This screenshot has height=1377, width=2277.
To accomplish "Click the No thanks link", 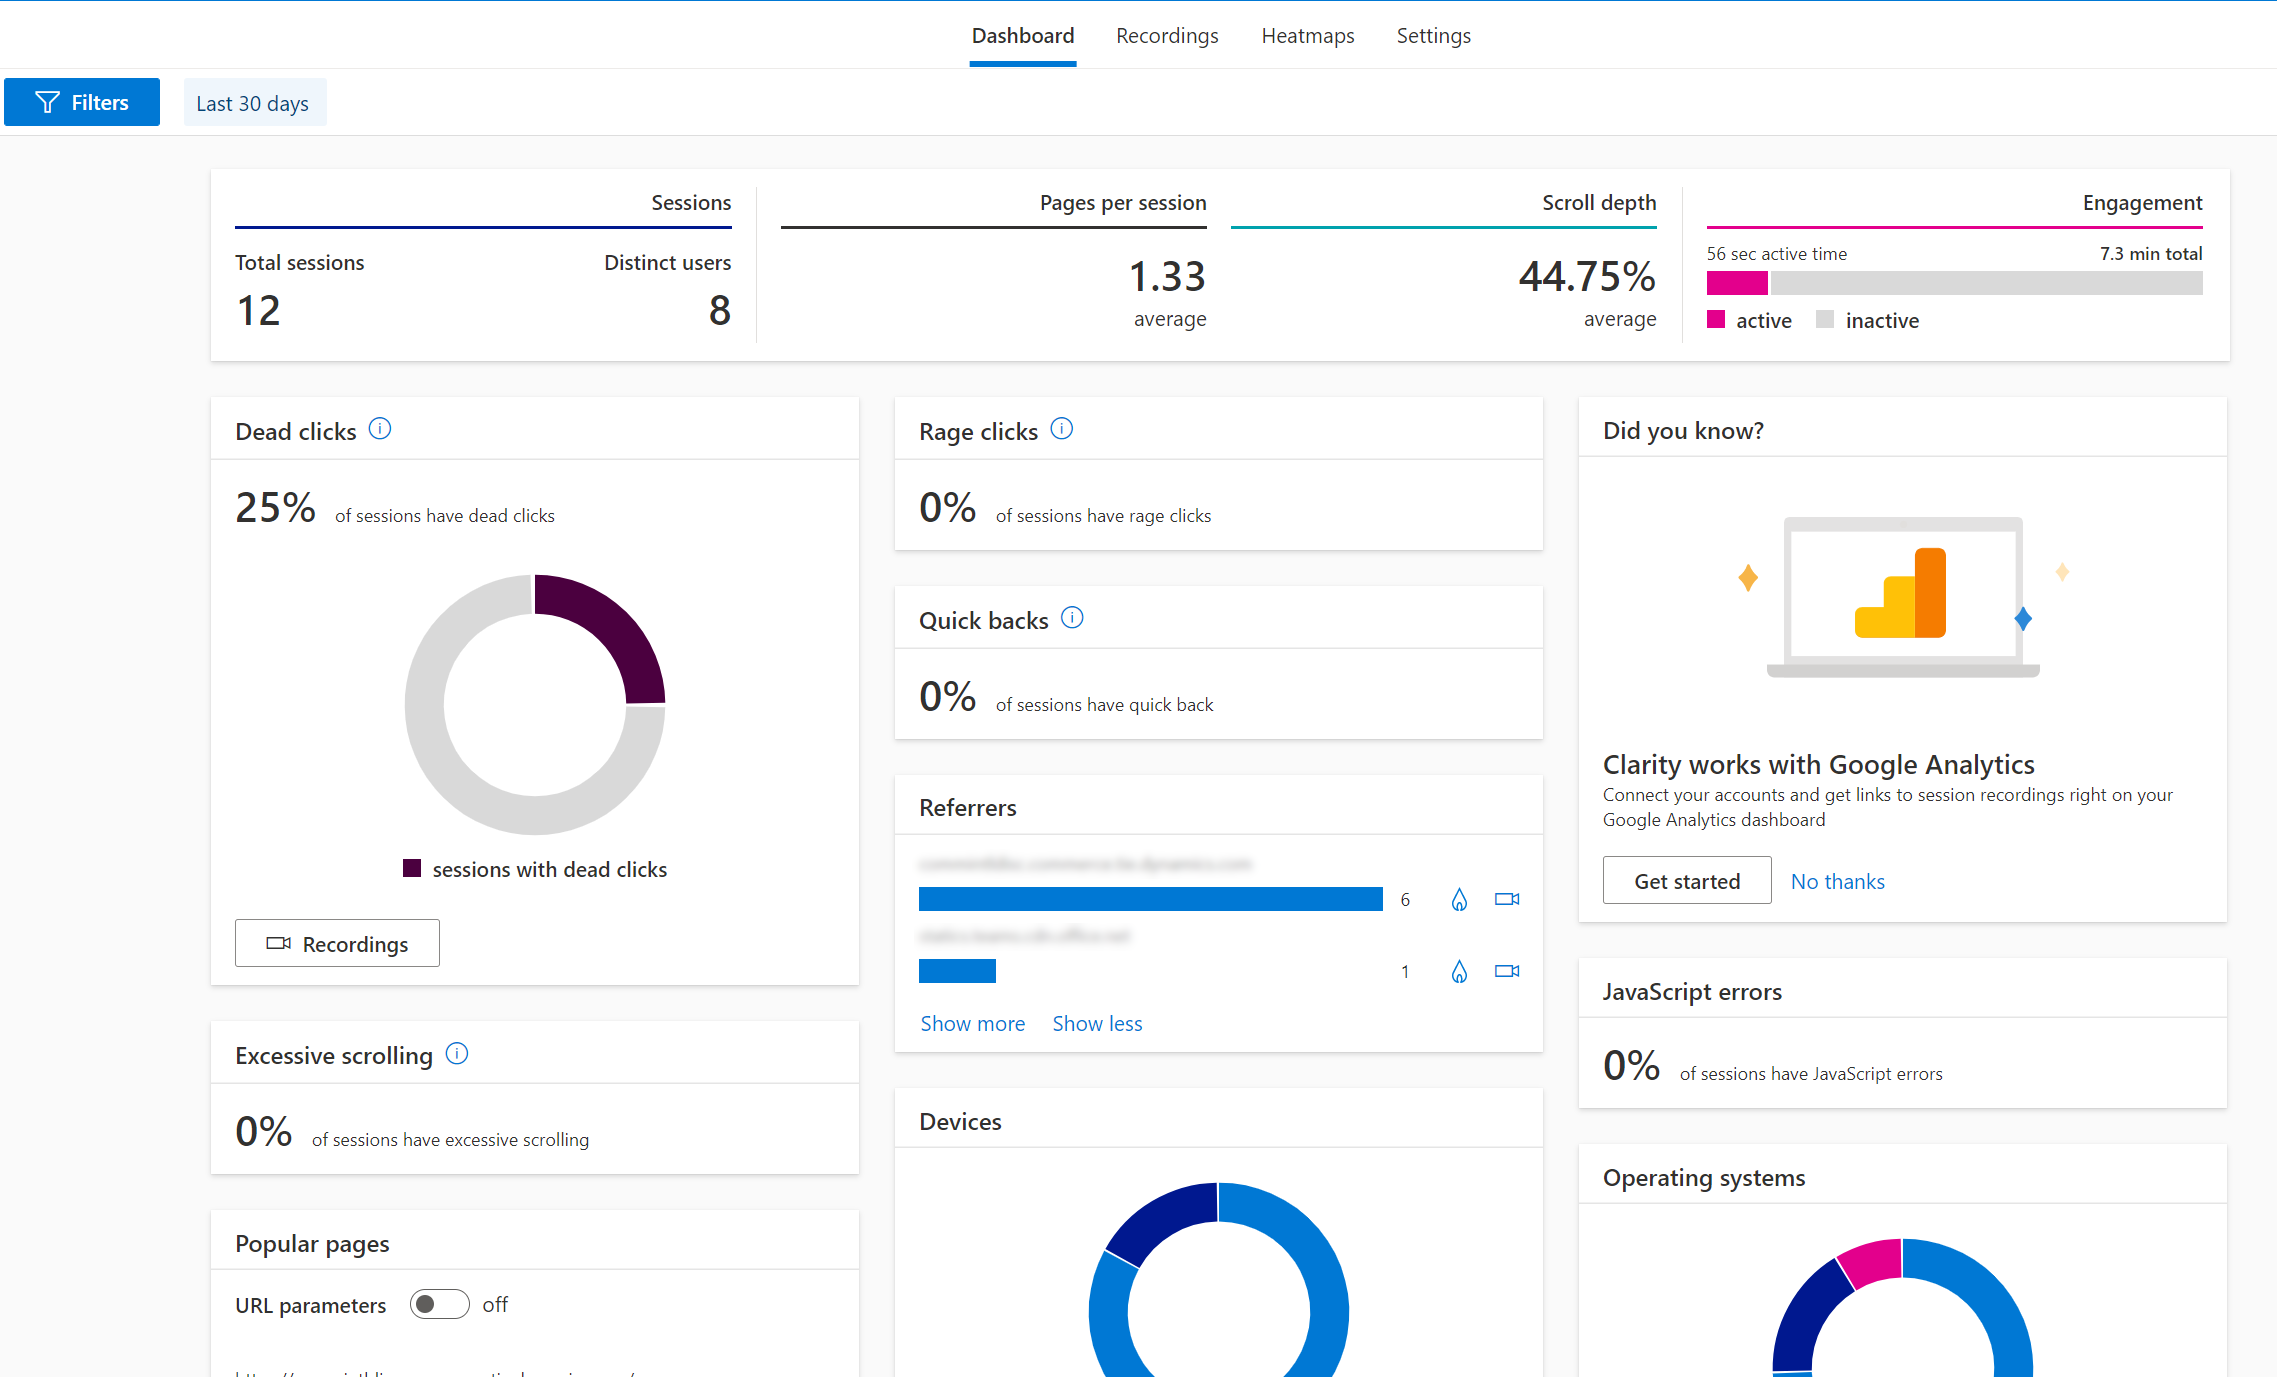I will tap(1835, 880).
